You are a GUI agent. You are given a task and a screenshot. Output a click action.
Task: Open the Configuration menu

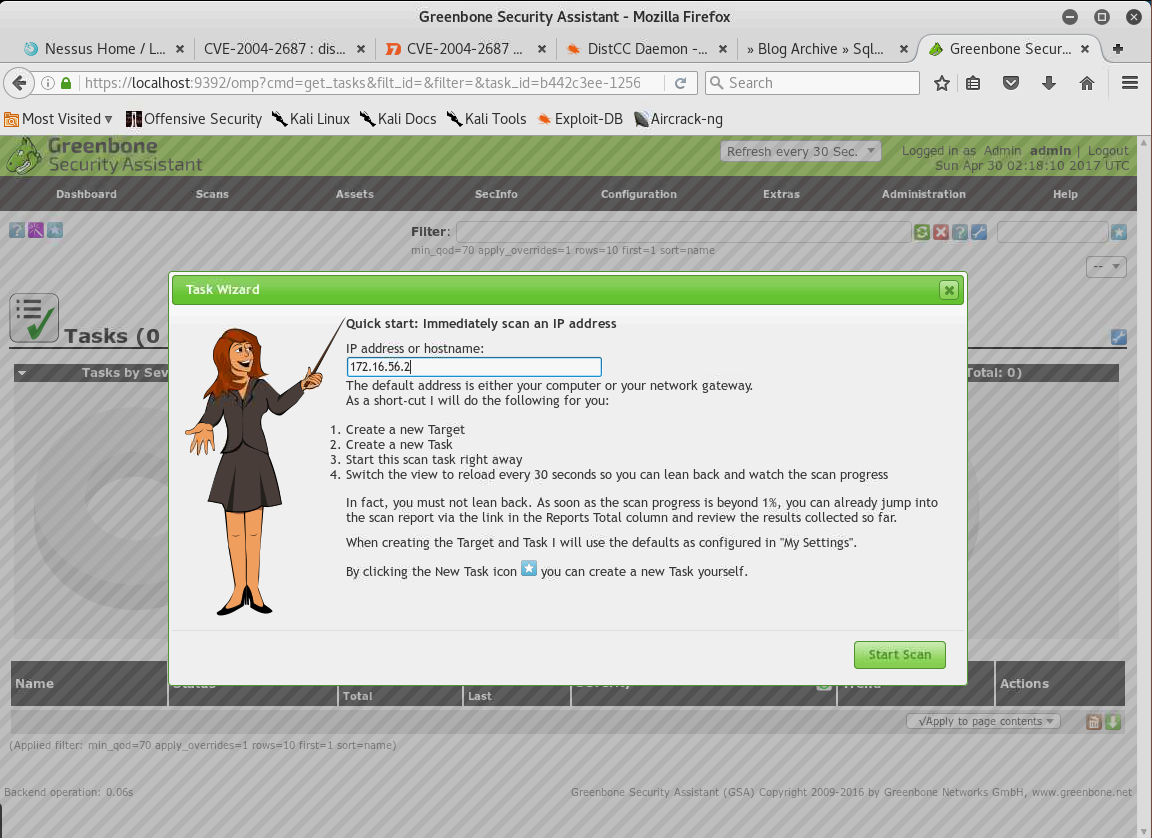pos(638,194)
